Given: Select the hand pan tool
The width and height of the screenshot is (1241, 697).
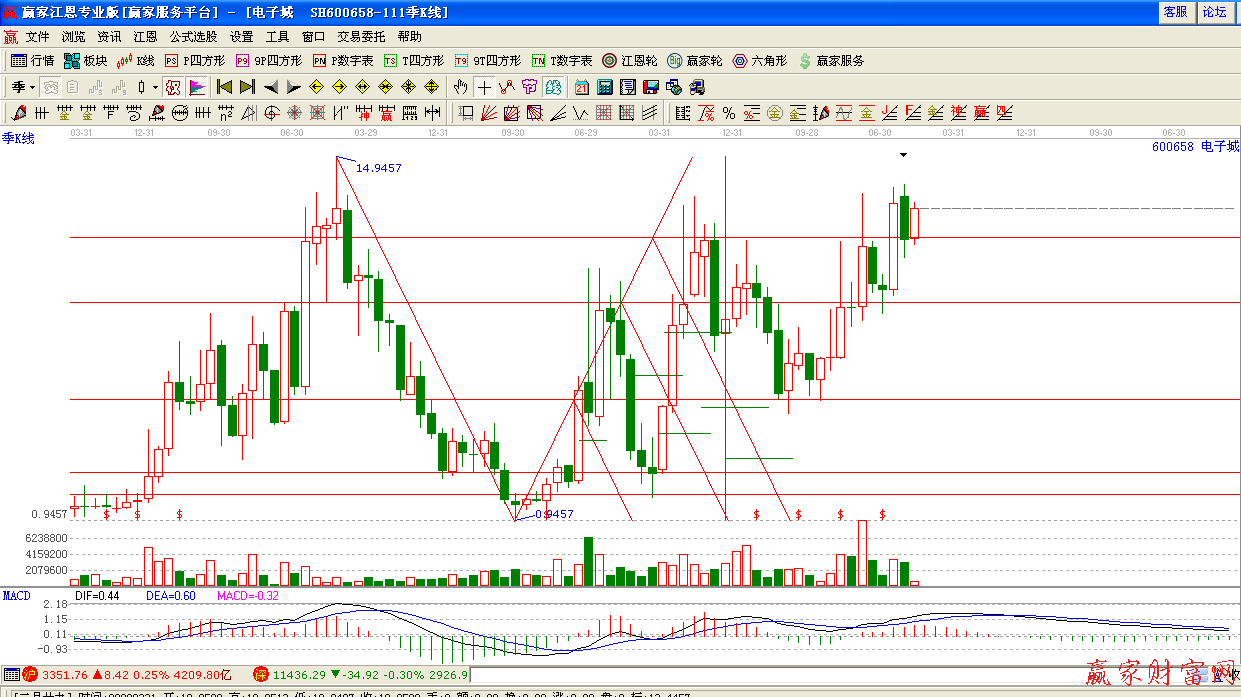Looking at the screenshot, I should click(461, 87).
